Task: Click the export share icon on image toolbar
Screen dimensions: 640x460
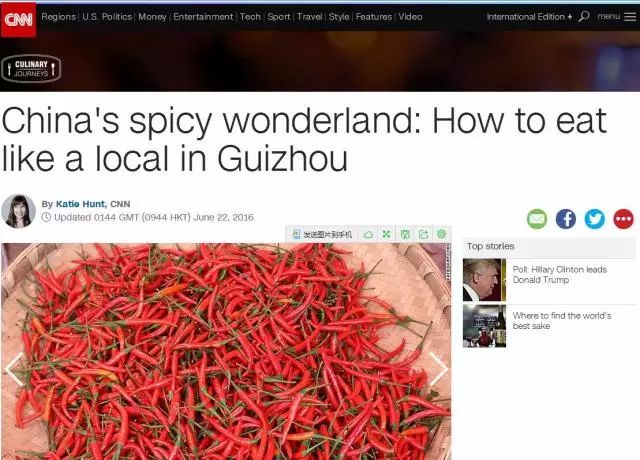Action: 423,234
